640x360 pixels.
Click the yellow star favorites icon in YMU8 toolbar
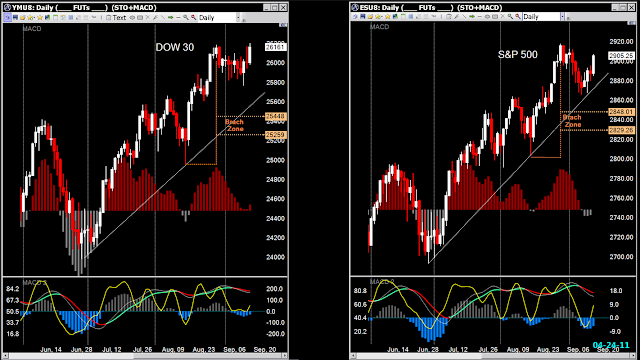[40, 18]
